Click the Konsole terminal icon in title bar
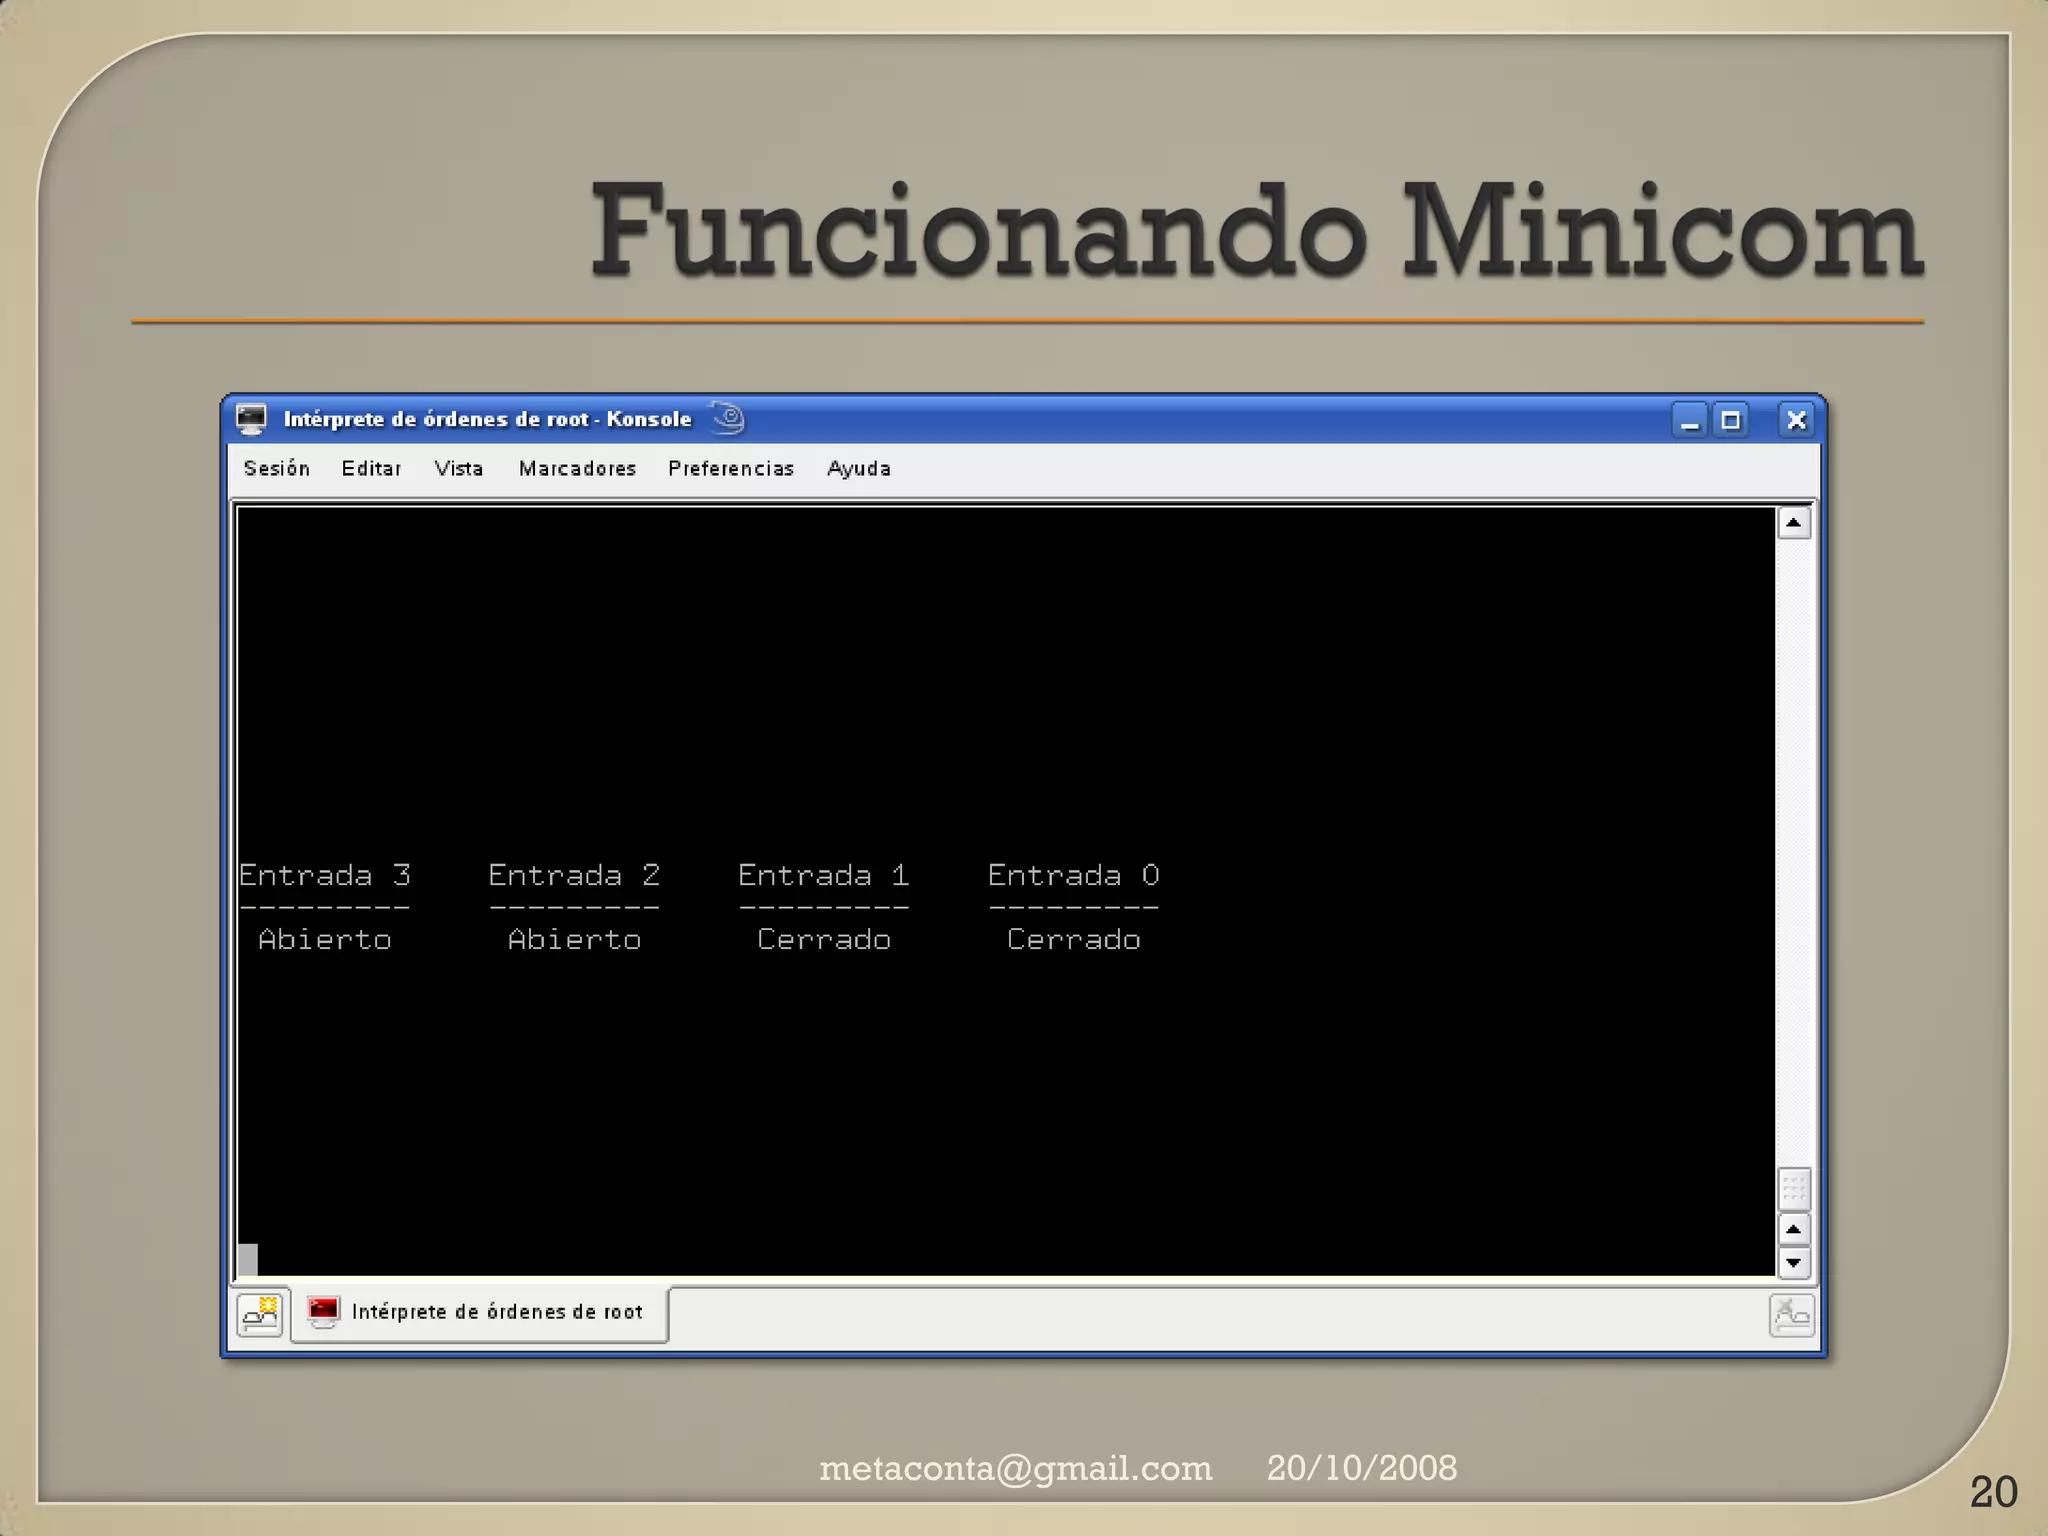Screen dimensions: 2048x1536 (x=251, y=419)
